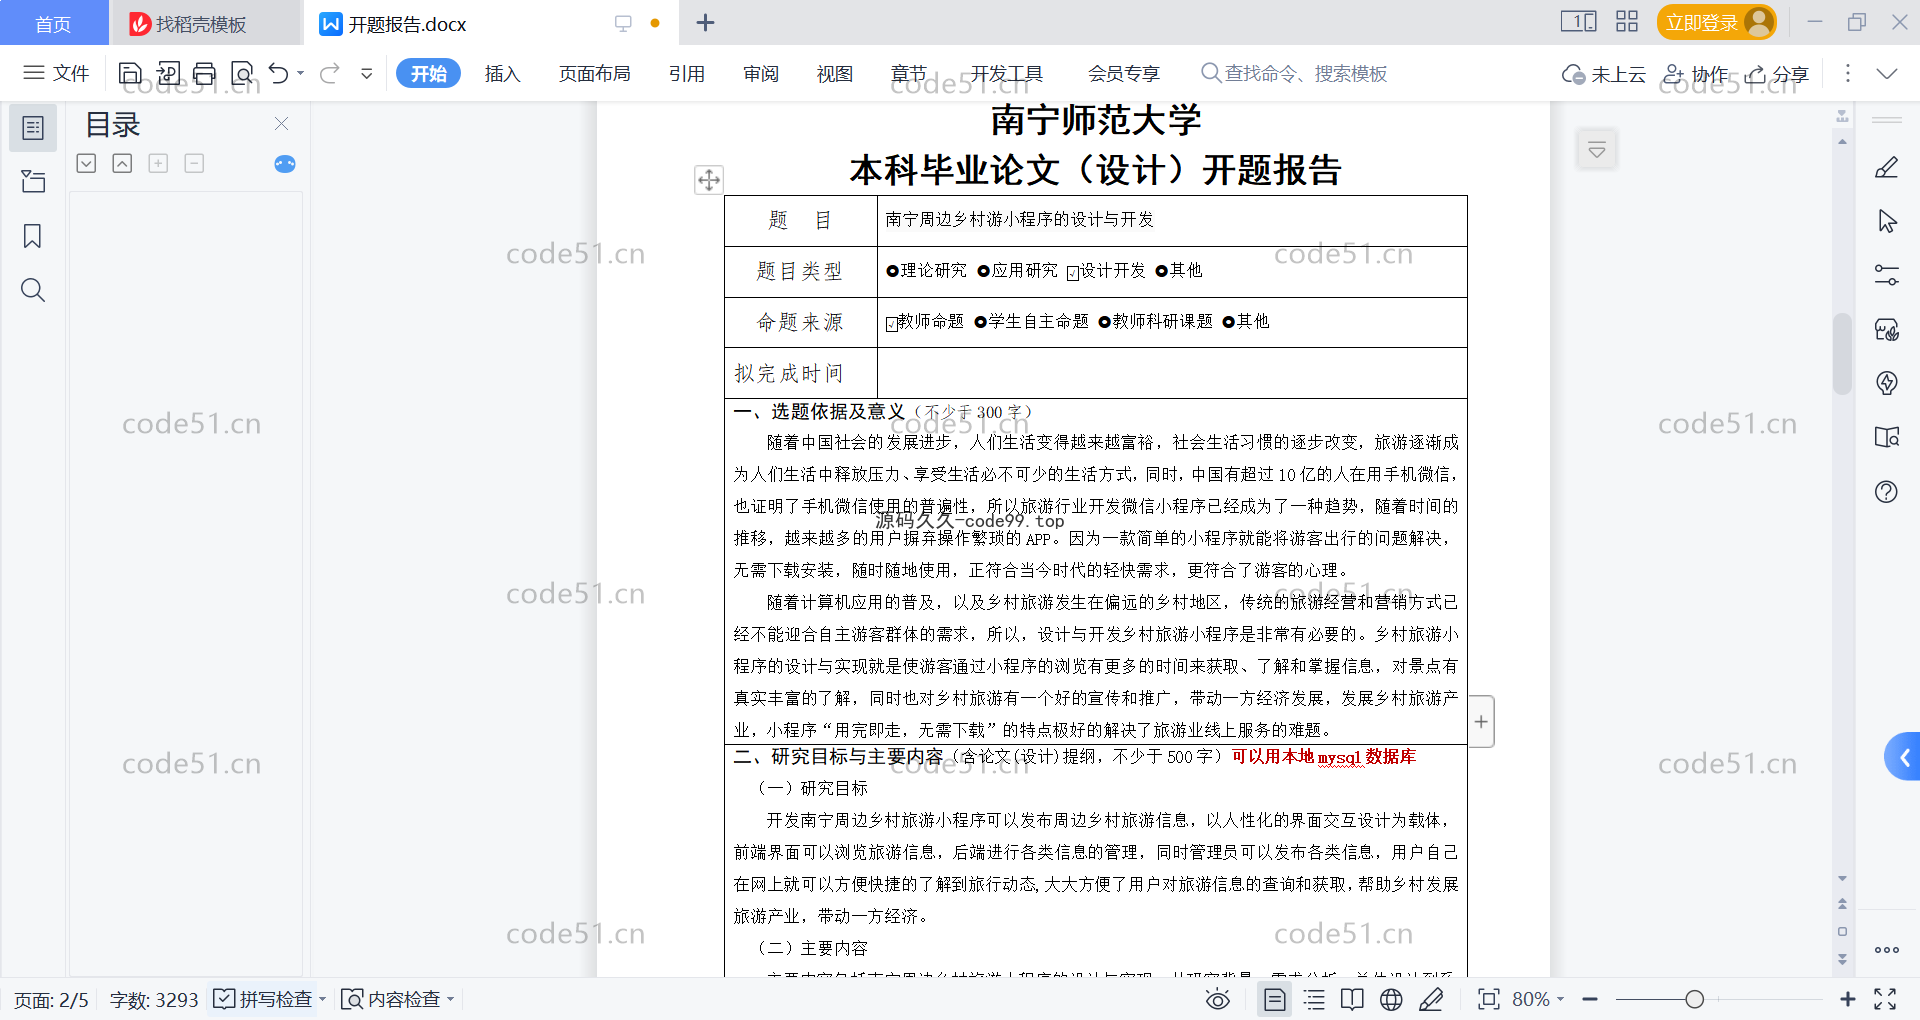The width and height of the screenshot is (1920, 1020).
Task: Expand the blue side panel arrow tab
Action: [x=1903, y=757]
